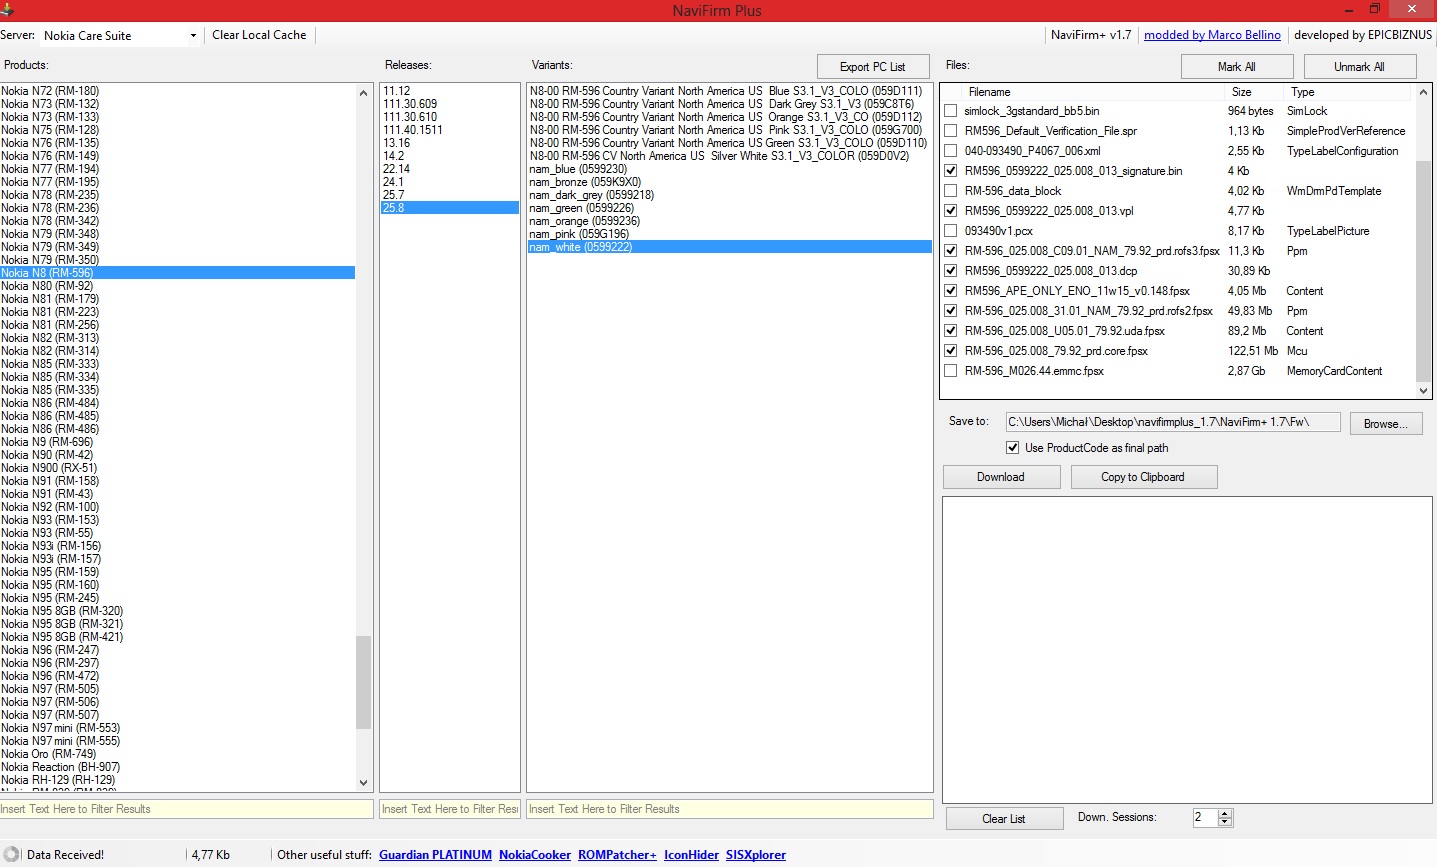Uncheck the RM-596_025.008_79.92_prd.core.fpsx checkbox
This screenshot has width=1437, height=867.
click(x=950, y=351)
